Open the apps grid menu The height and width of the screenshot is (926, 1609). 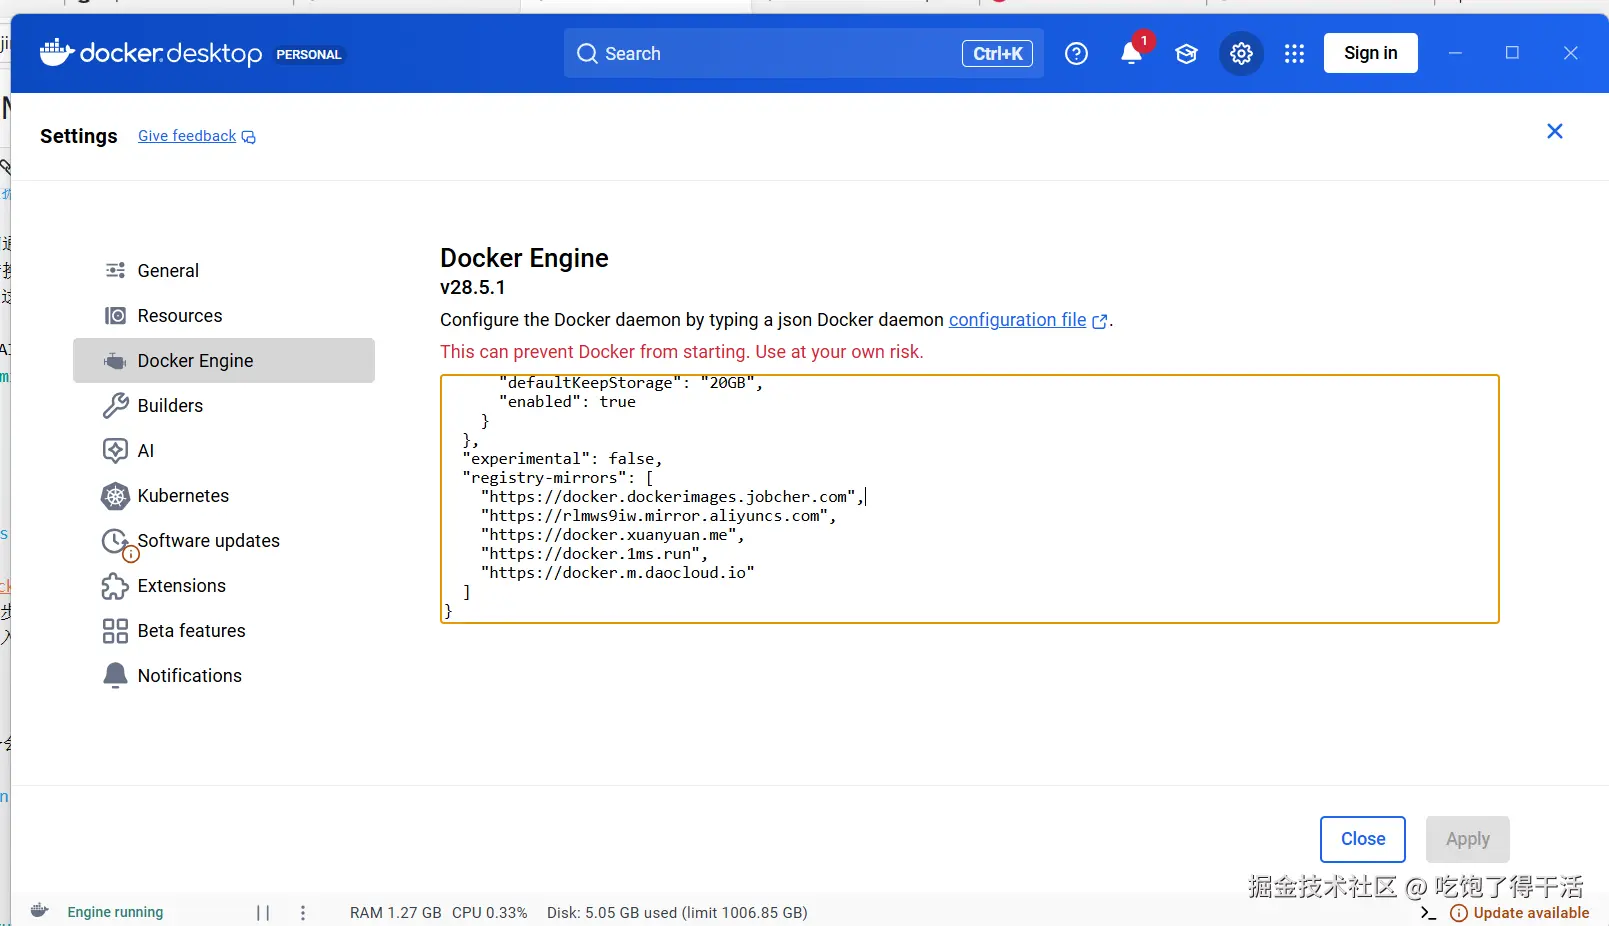coord(1294,54)
